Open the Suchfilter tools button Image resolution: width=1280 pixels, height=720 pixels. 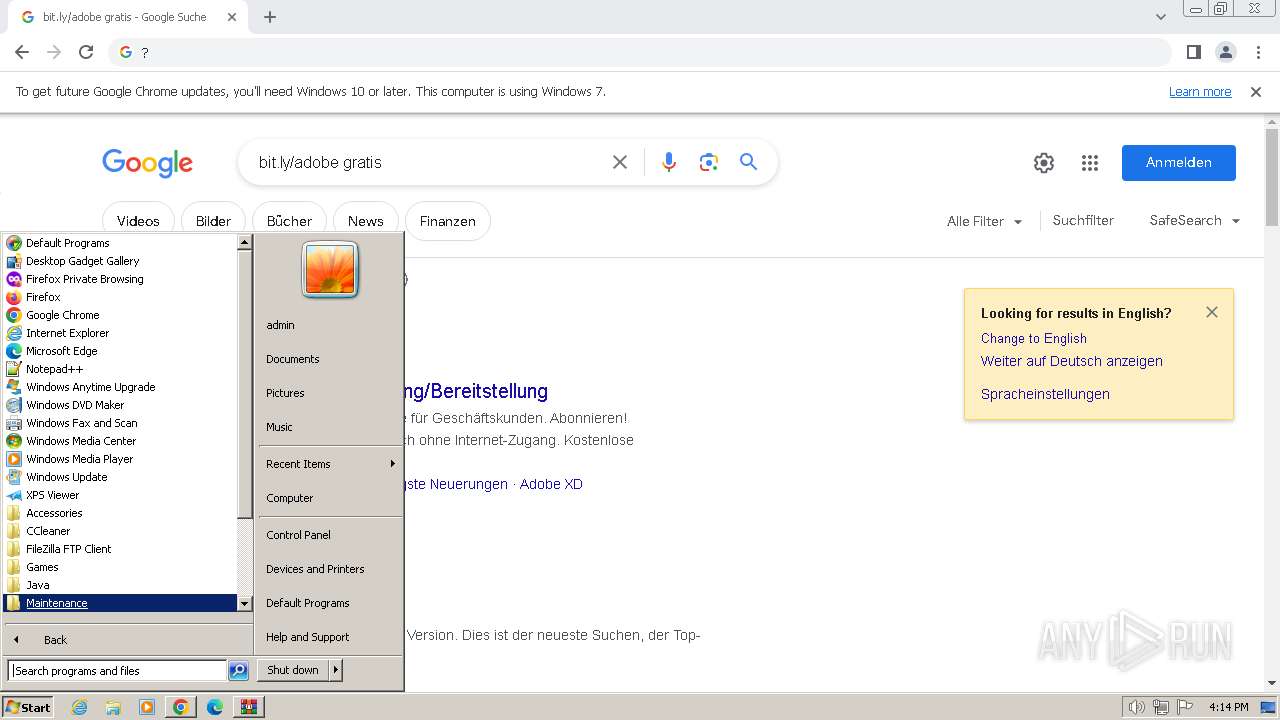pyautogui.click(x=1083, y=221)
